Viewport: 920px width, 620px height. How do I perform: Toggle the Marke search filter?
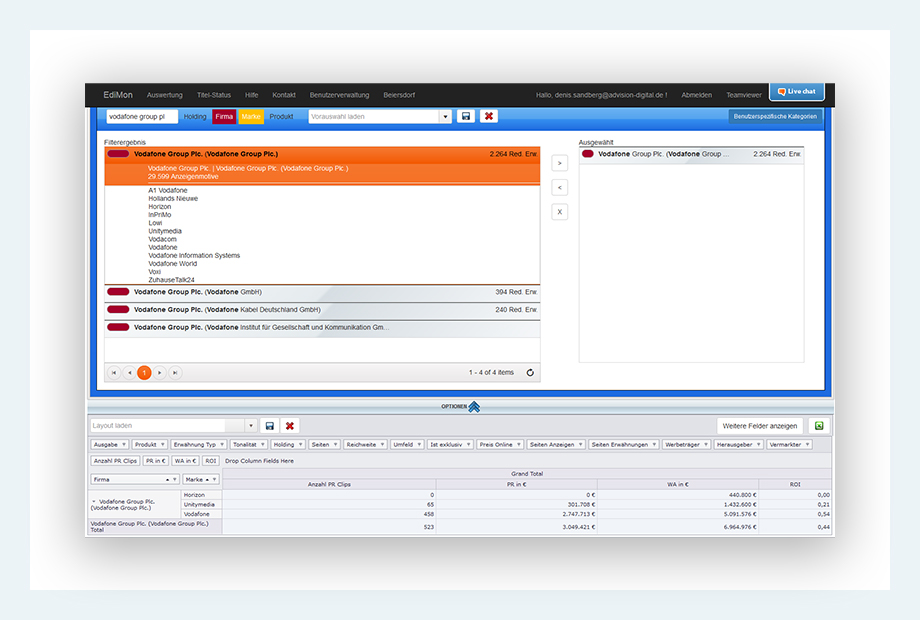pos(251,117)
